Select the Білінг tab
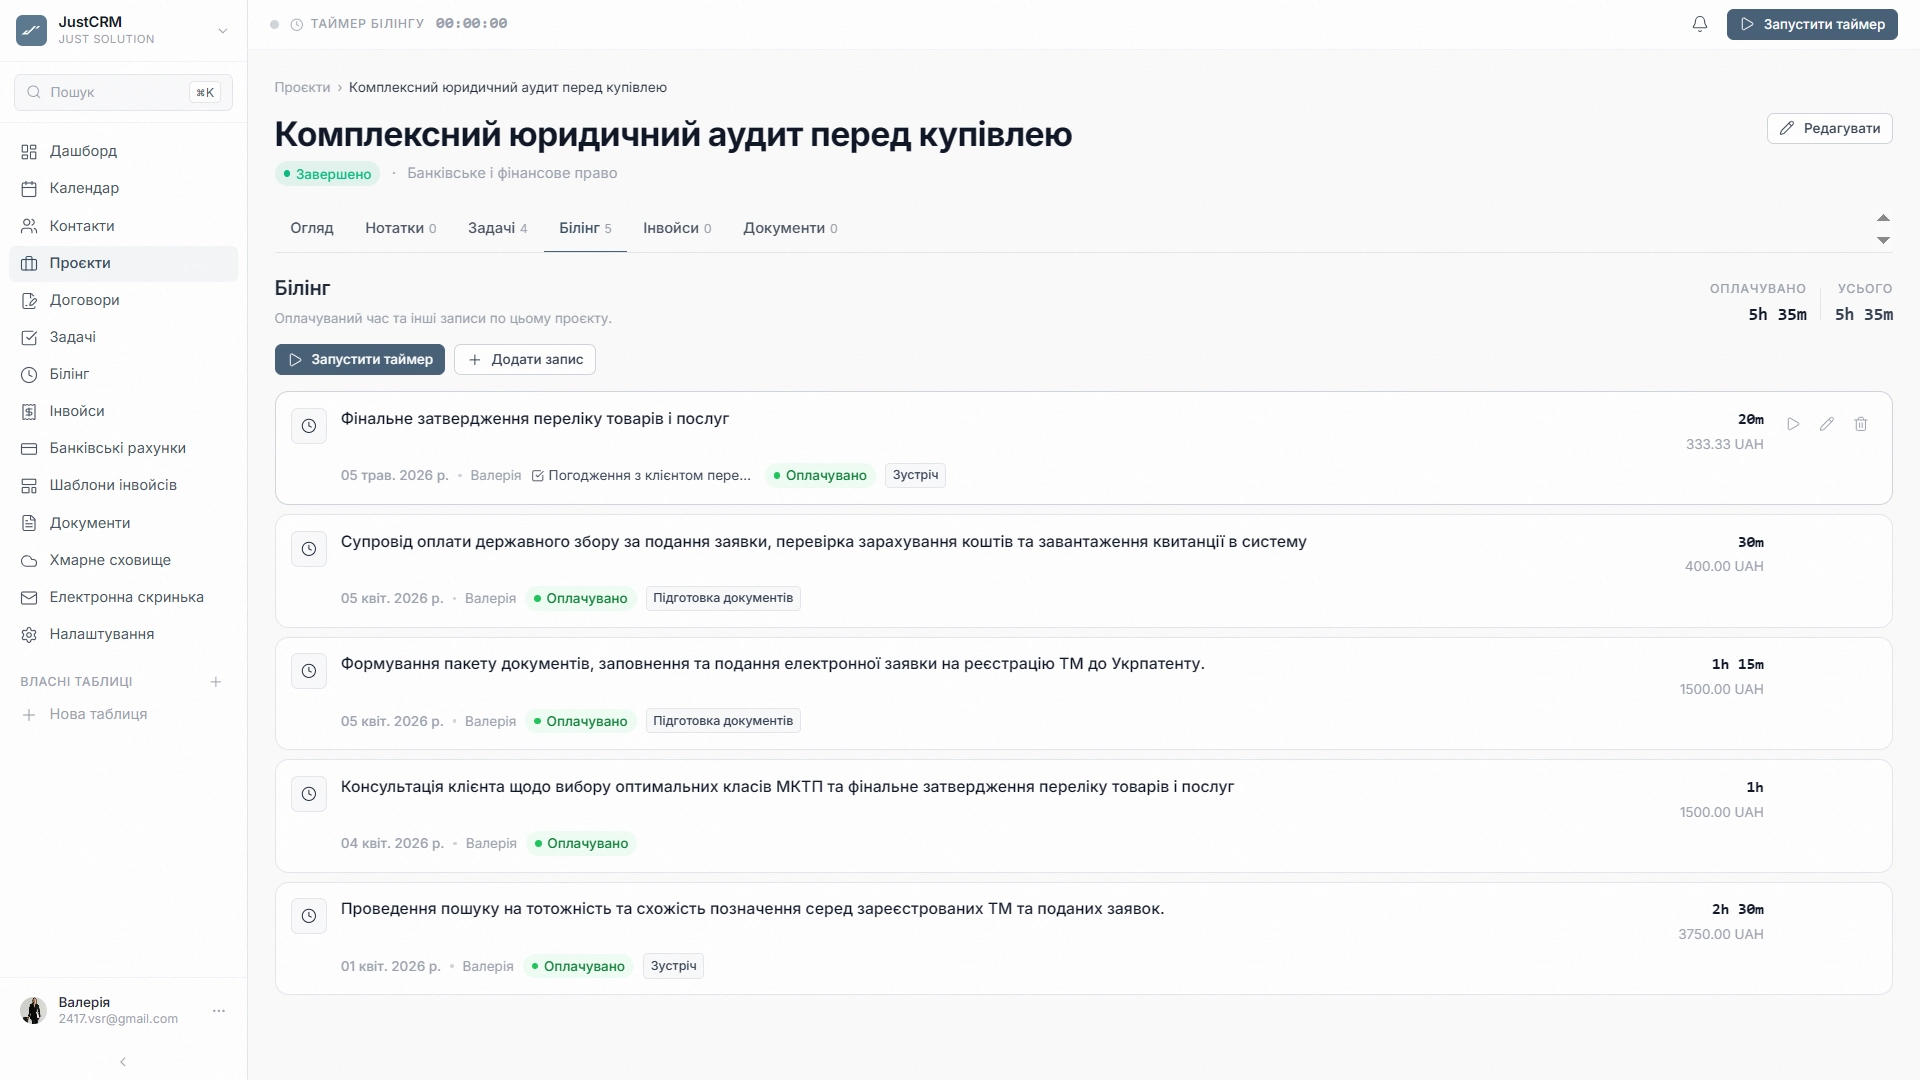Screen dimensions: 1920x1080 tap(585, 228)
